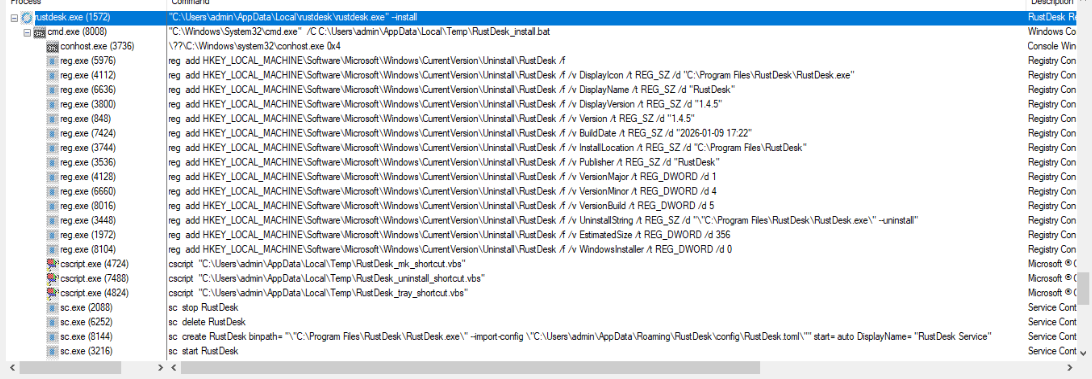1092x379 pixels.
Task: Click the sc.exe (2088) icon
Action: (52, 307)
